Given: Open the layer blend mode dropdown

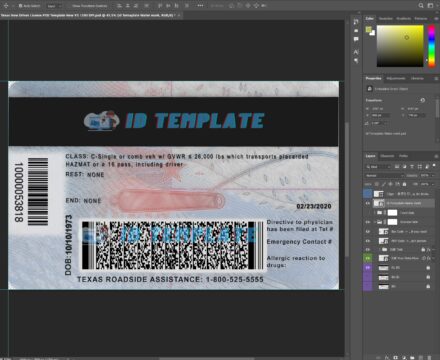Looking at the screenshot, I should point(384,175).
